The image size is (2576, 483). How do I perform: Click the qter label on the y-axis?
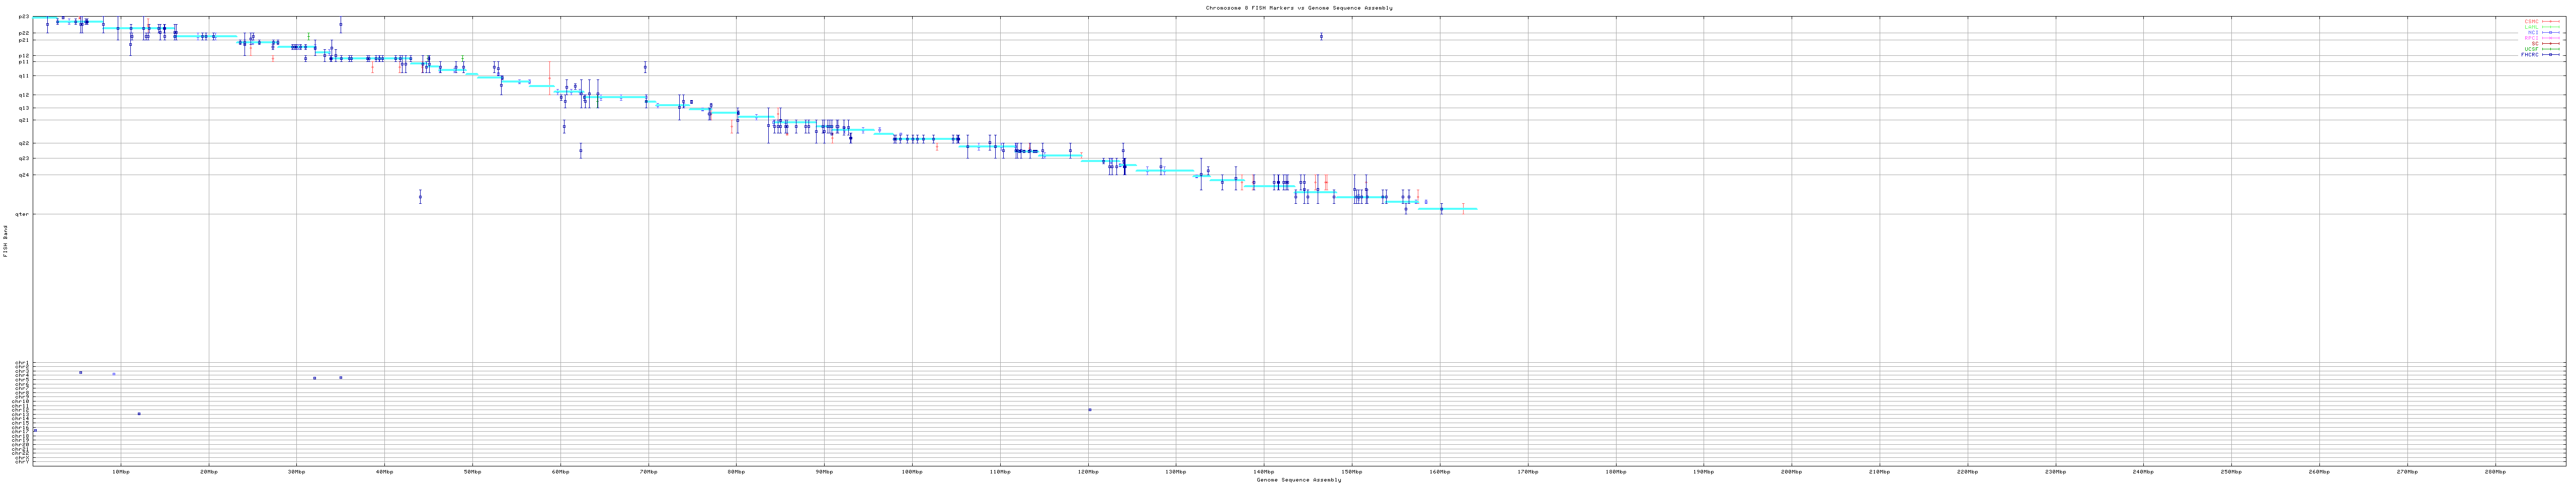point(23,214)
